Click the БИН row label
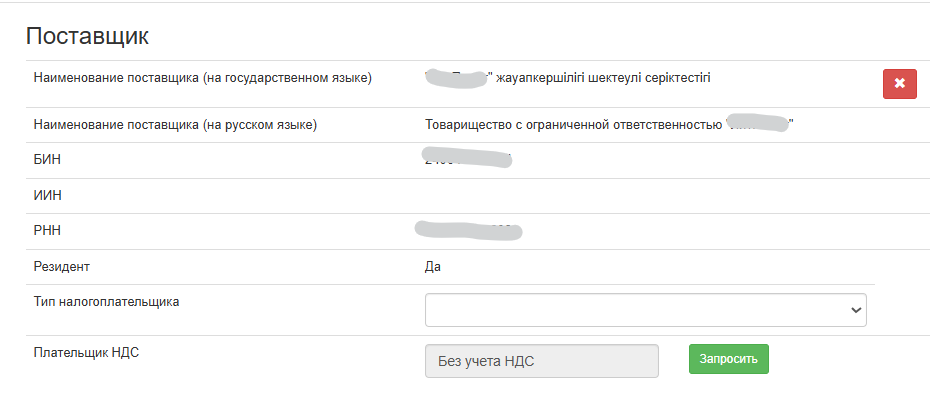 pyautogui.click(x=47, y=160)
